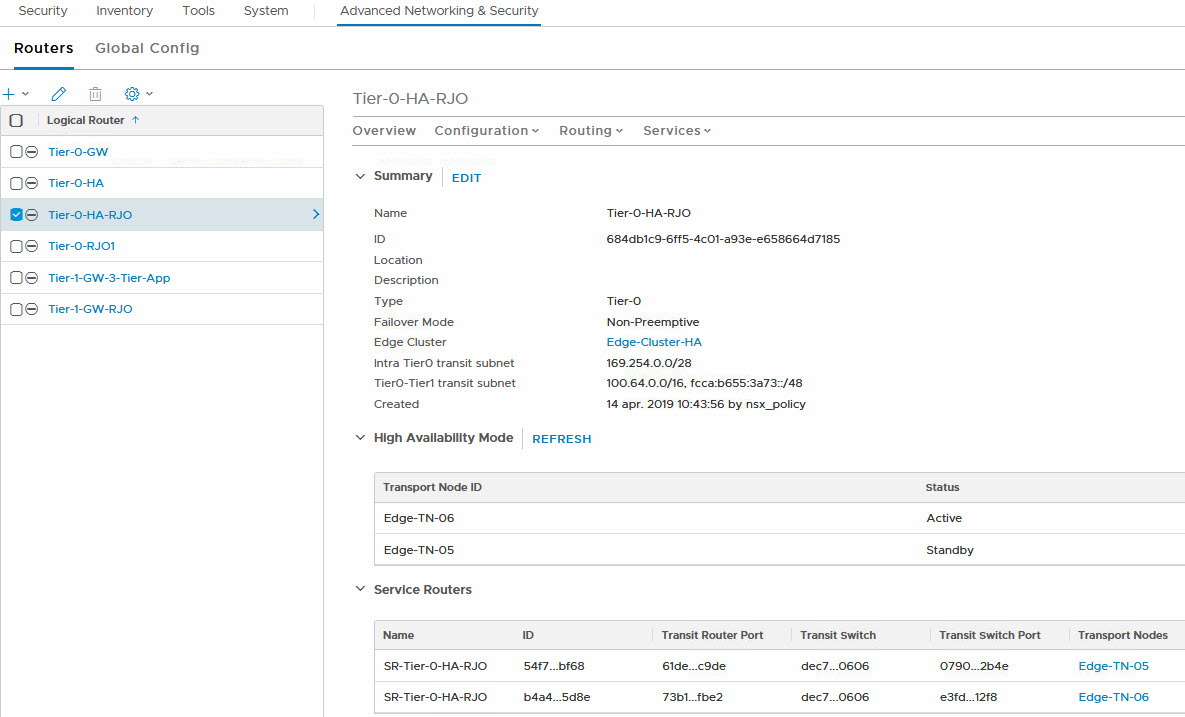Click the status icon next to Tier-0-GW
1185x717 pixels.
[x=32, y=152]
